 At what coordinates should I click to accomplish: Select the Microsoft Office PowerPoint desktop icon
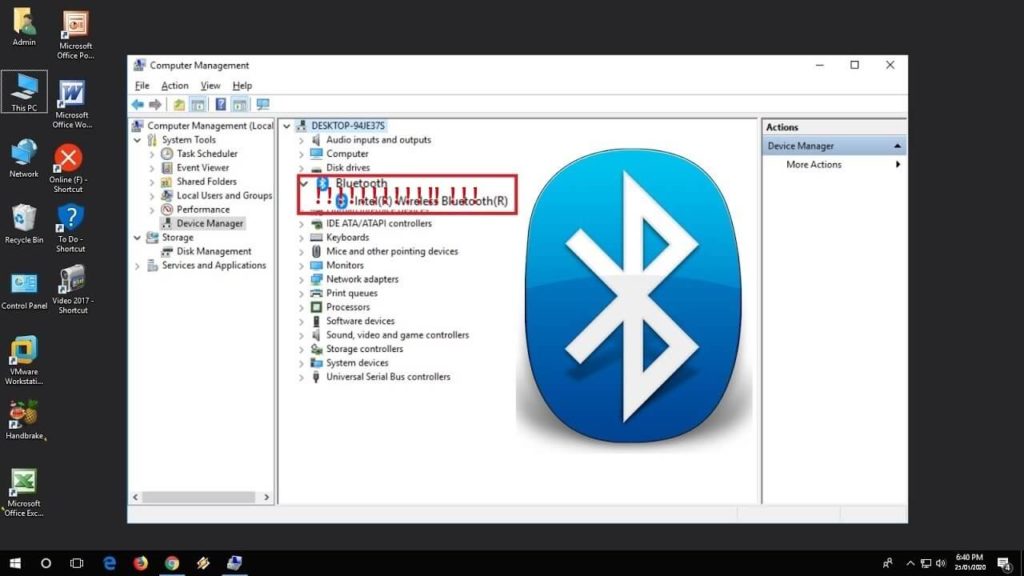point(75,35)
